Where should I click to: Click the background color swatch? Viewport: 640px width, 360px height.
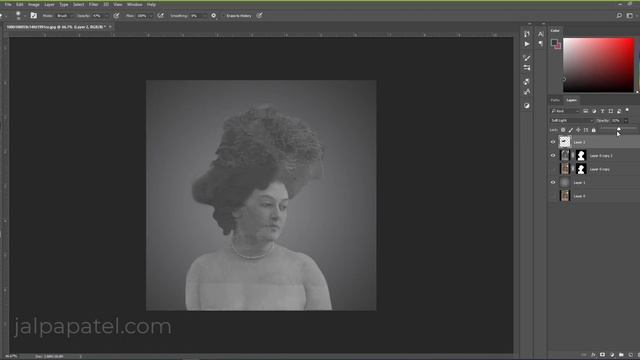(558, 46)
